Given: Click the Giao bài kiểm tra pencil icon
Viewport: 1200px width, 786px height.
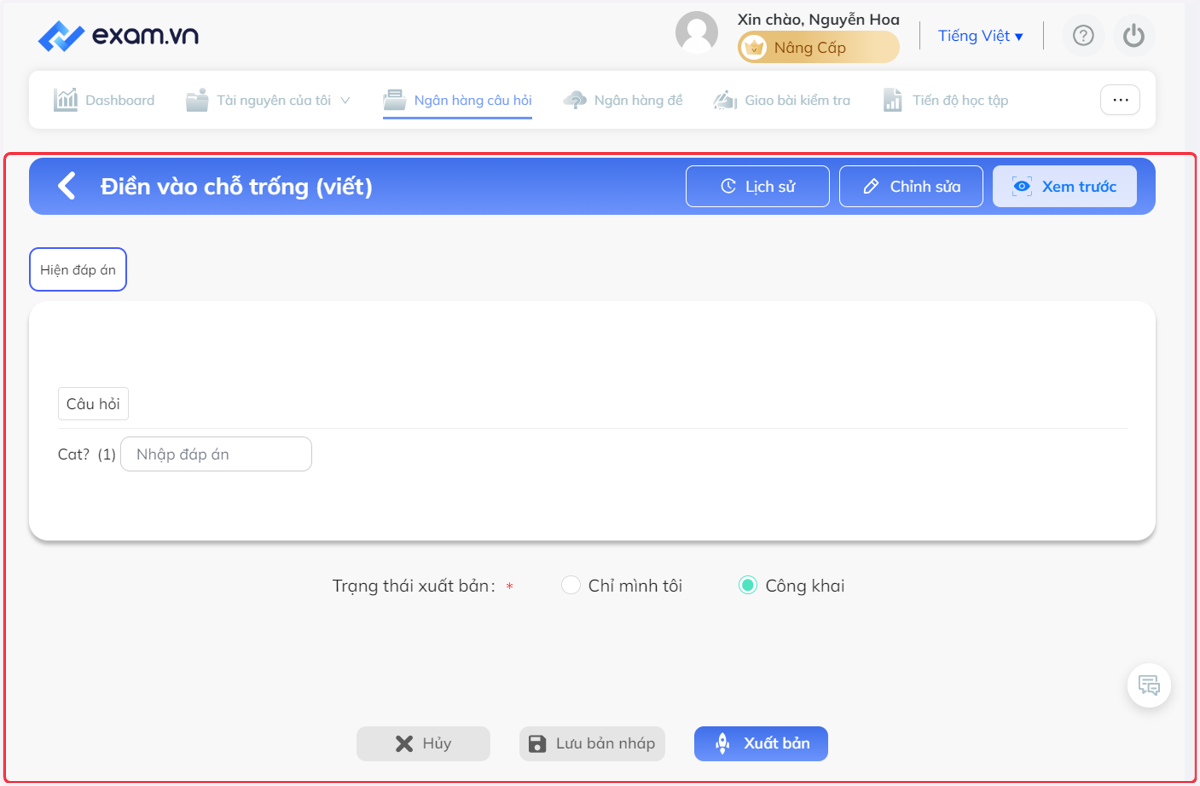Looking at the screenshot, I should pos(725,100).
